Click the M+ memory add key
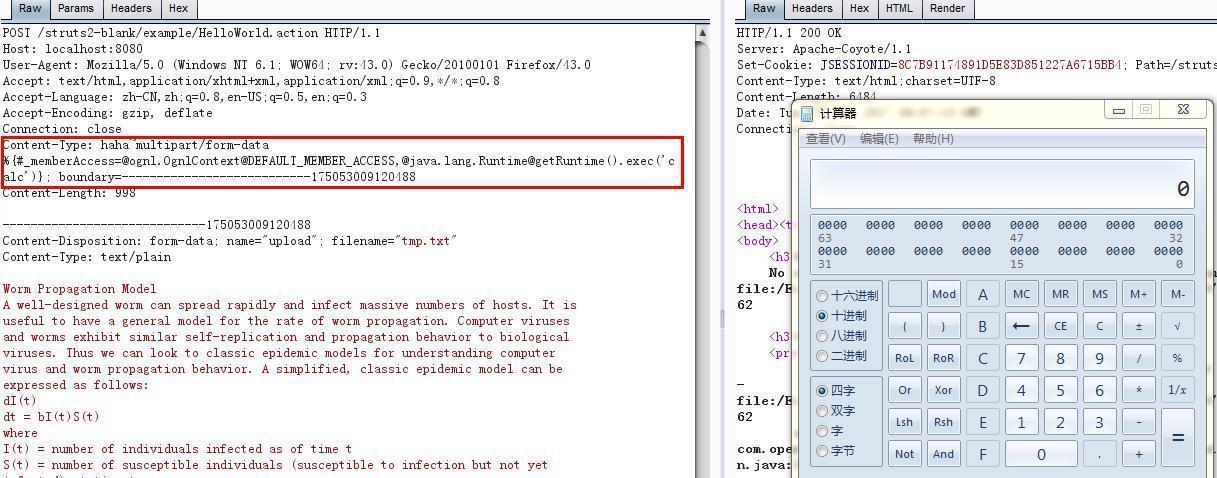 [1138, 294]
